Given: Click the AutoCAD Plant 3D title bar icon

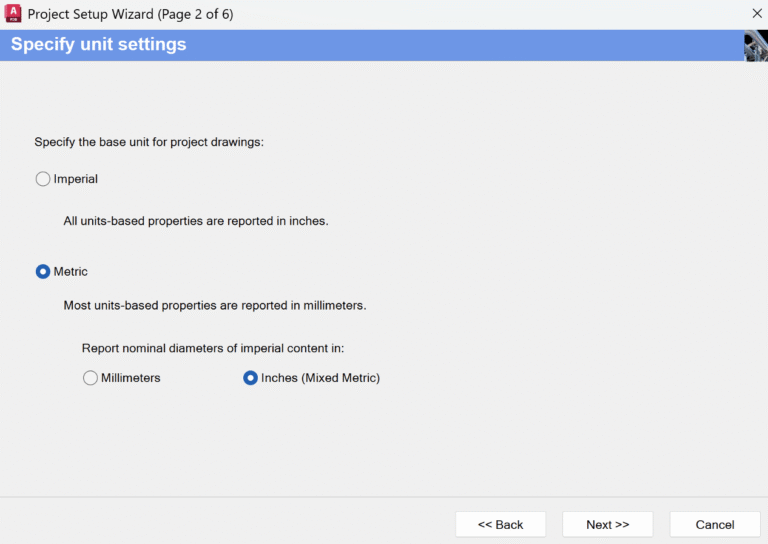Looking at the screenshot, I should pyautogui.click(x=13, y=13).
